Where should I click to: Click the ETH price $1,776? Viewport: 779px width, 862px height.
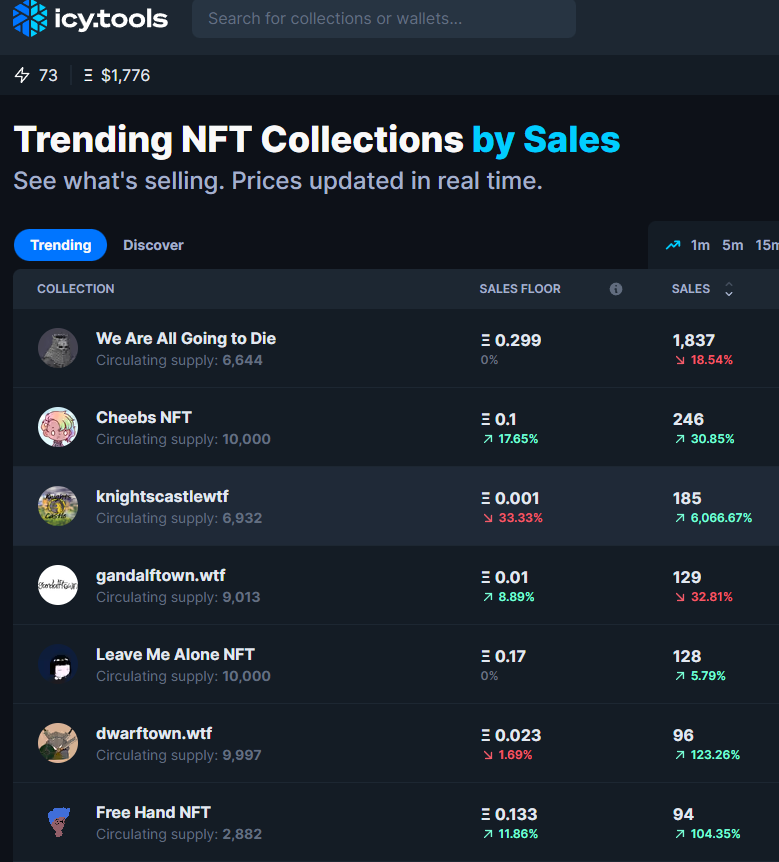pos(125,75)
